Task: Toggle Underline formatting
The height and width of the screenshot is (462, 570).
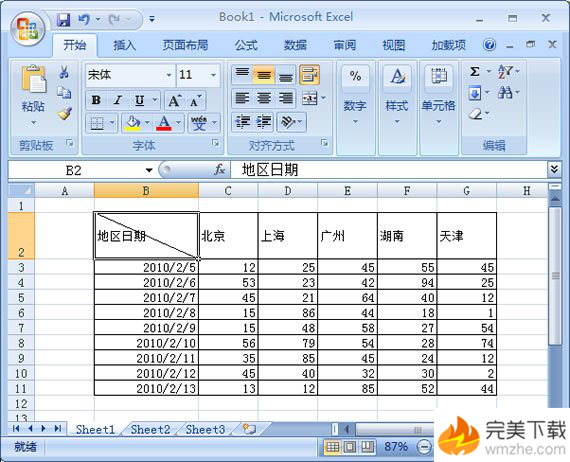Action: (140, 100)
